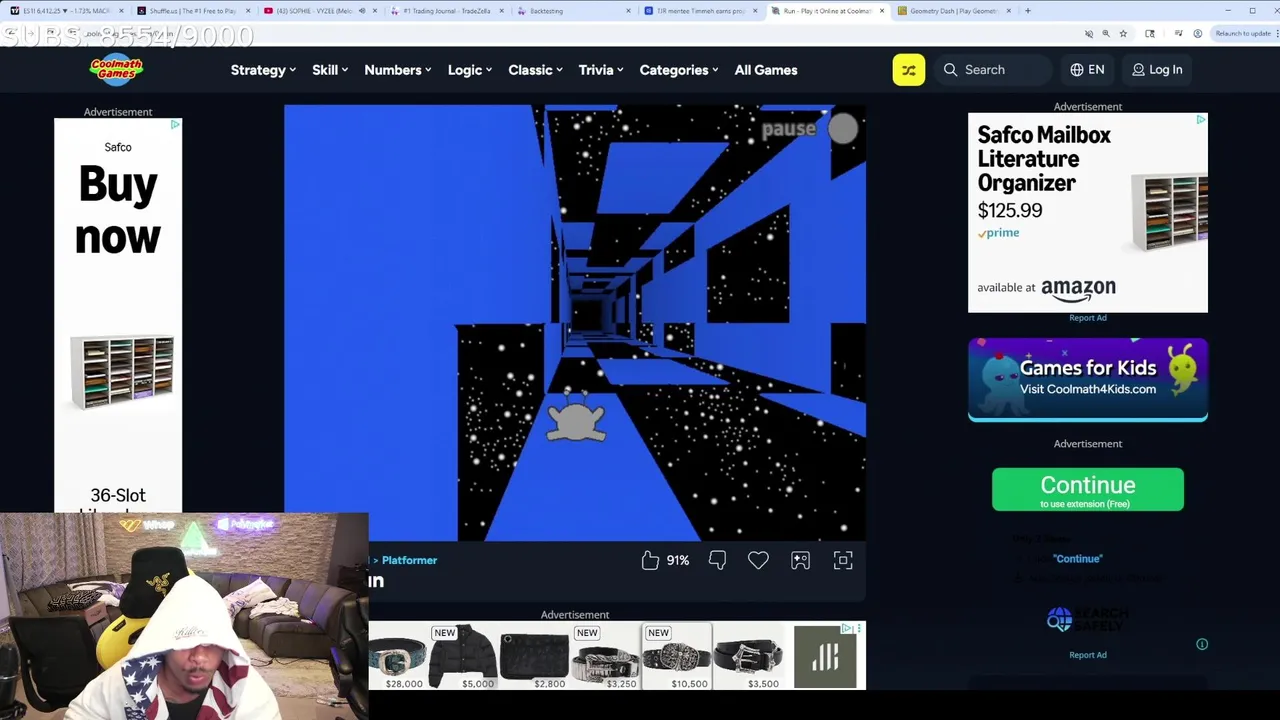The height and width of the screenshot is (720, 1280).
Task: Click the $5,000 black jacket ad item
Action: (465, 656)
